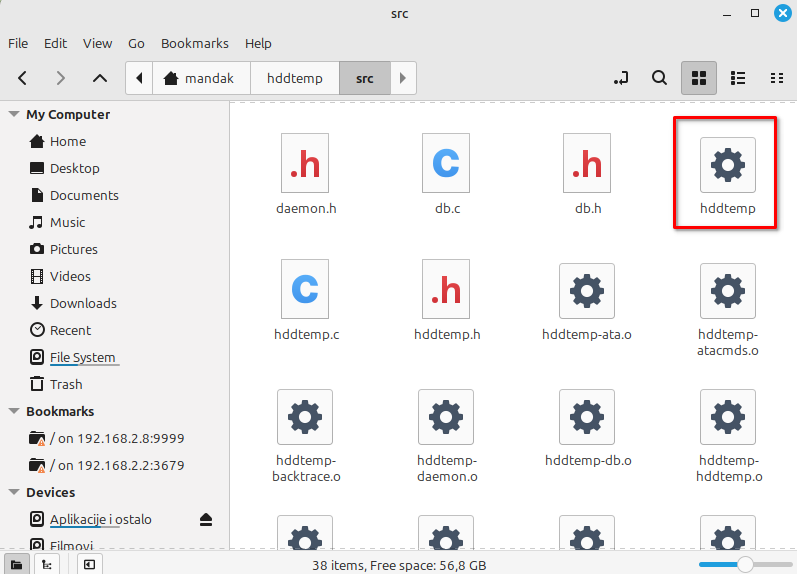The height and width of the screenshot is (574, 797).
Task: Select the hddtemp-backtrace.o object file
Action: click(x=305, y=436)
